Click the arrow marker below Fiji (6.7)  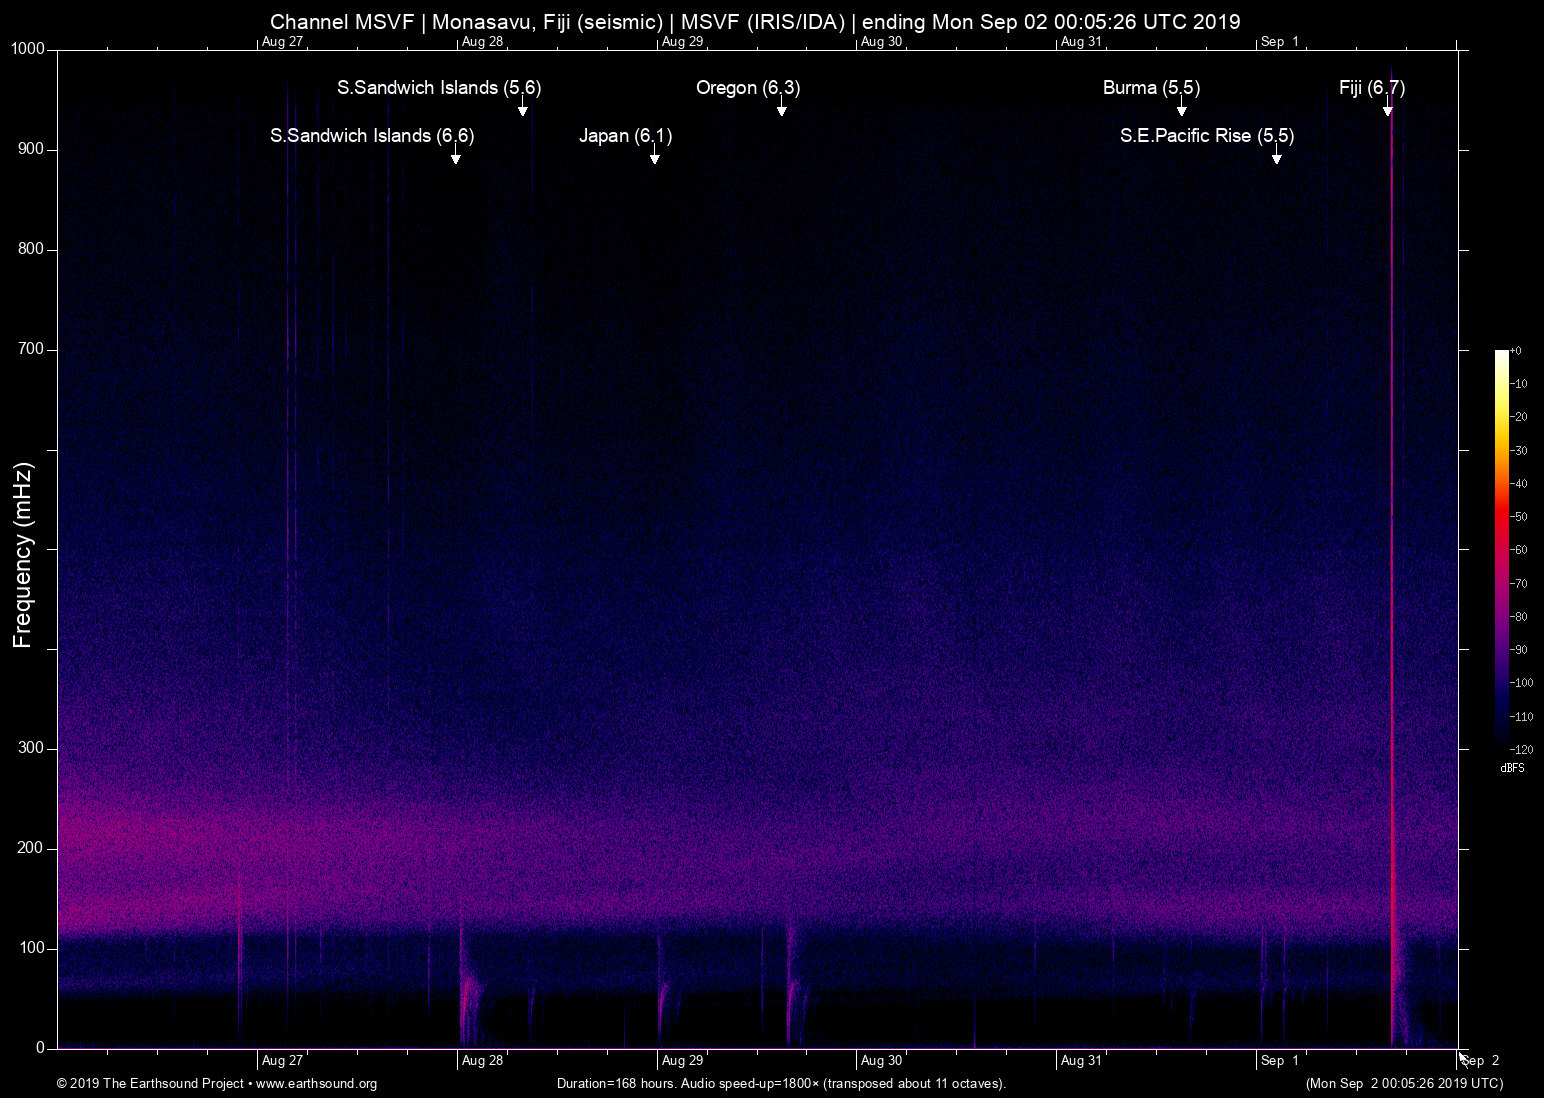coord(1387,109)
